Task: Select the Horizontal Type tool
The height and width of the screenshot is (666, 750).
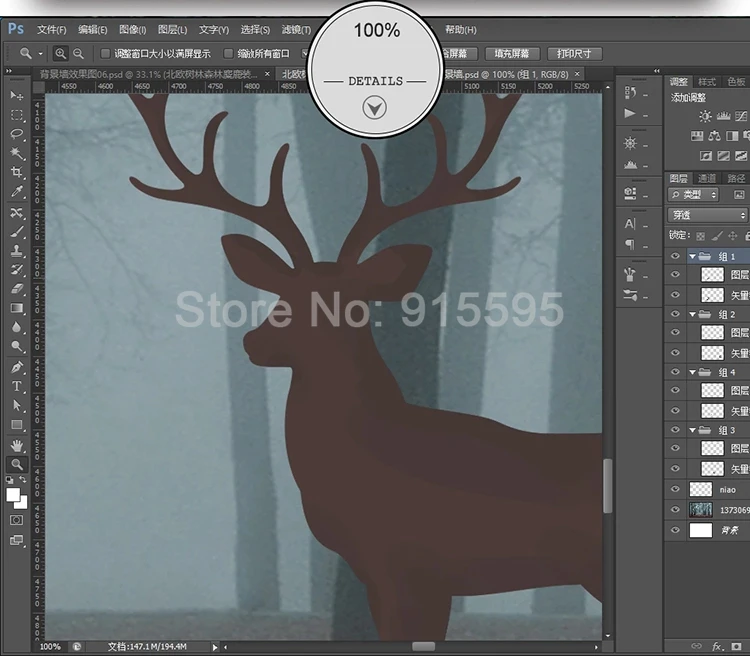Action: (17, 386)
